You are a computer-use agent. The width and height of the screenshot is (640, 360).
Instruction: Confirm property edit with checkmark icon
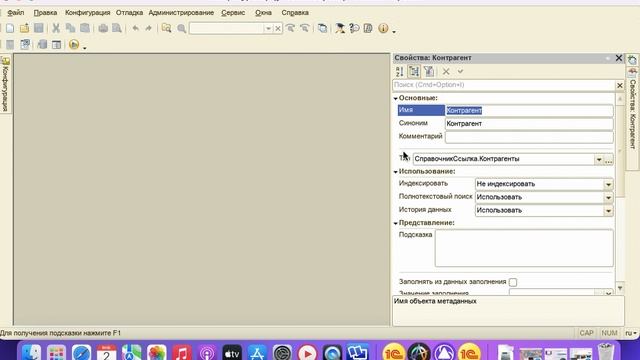[x=460, y=71]
